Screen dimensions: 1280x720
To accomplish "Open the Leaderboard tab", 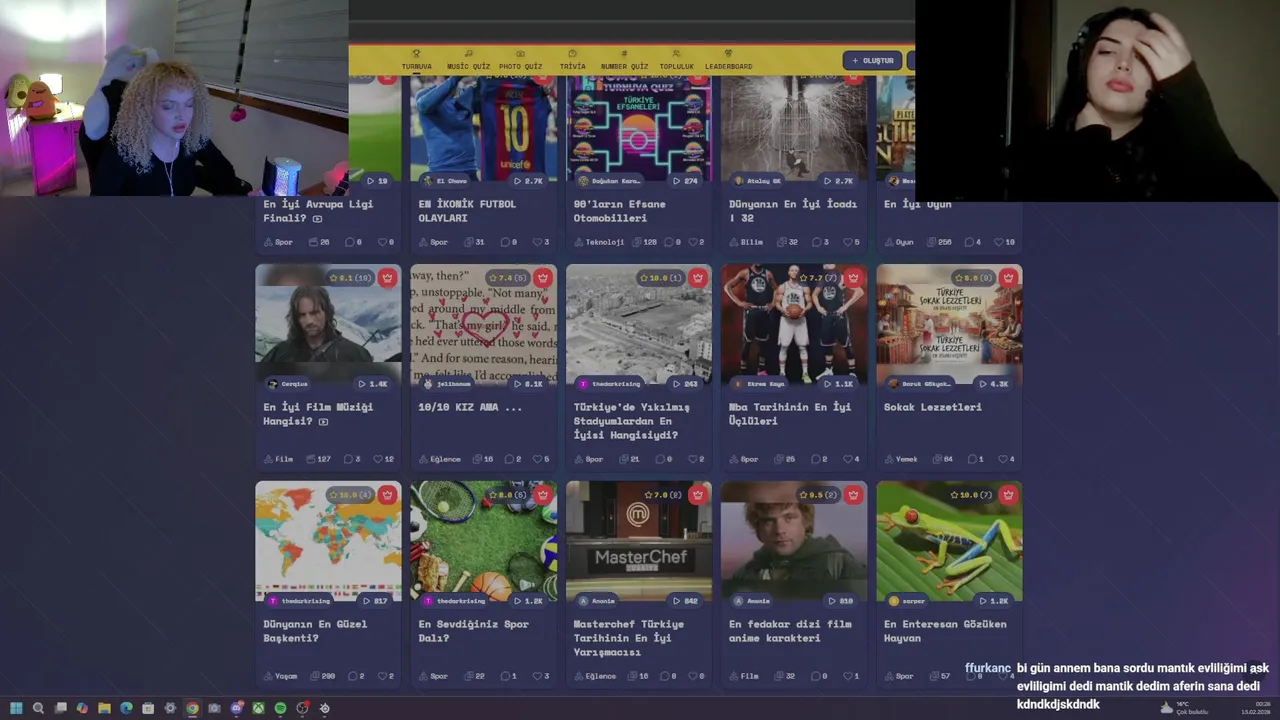I will point(728,60).
